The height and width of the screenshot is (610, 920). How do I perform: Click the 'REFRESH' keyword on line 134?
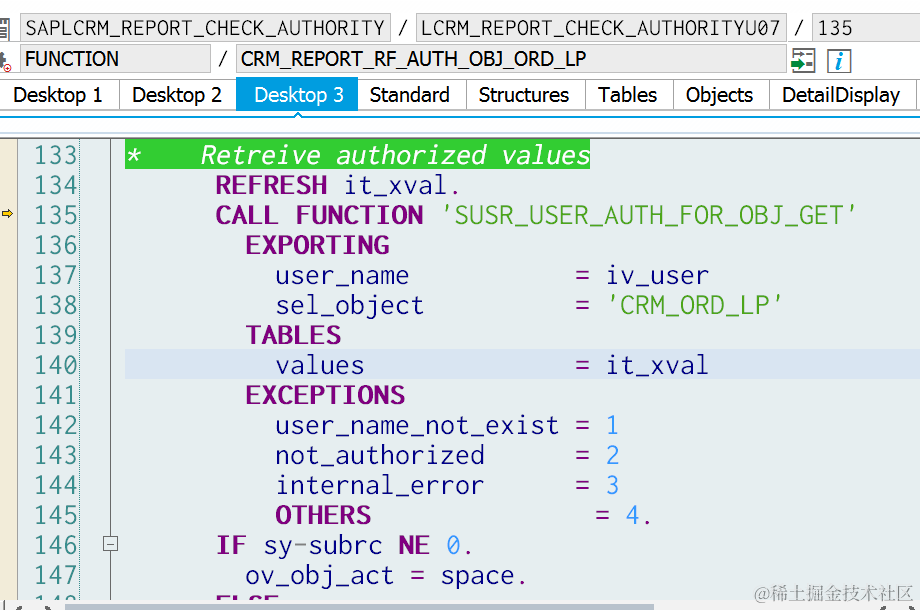coord(271,185)
